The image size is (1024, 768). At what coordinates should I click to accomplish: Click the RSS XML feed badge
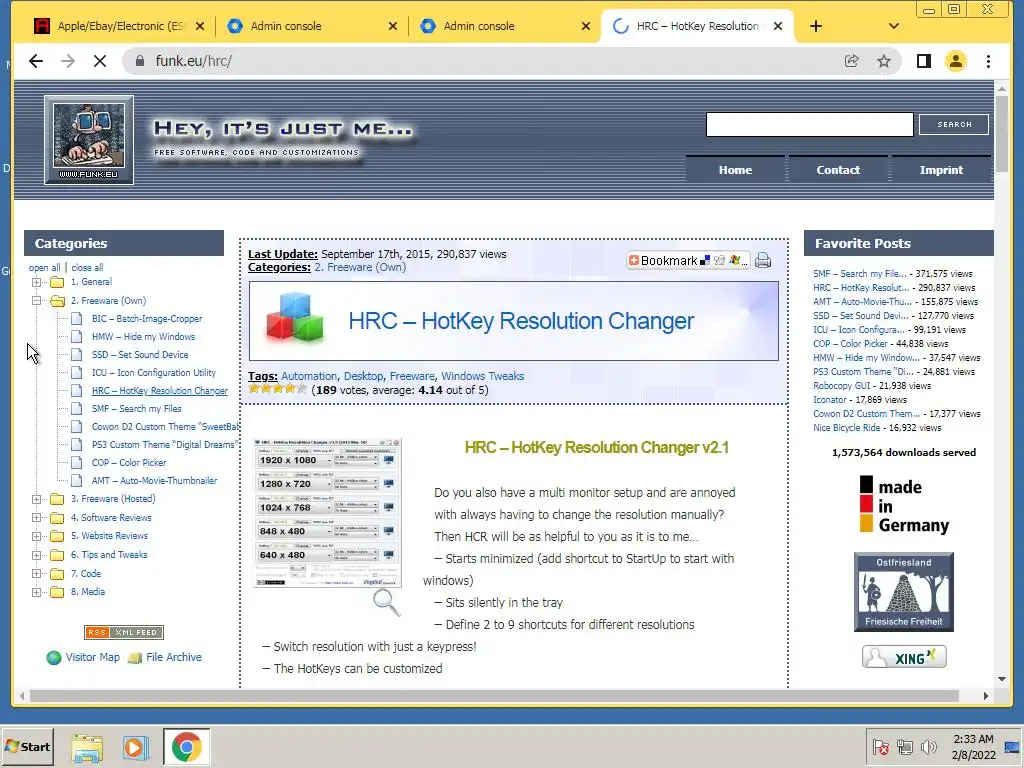click(123, 632)
